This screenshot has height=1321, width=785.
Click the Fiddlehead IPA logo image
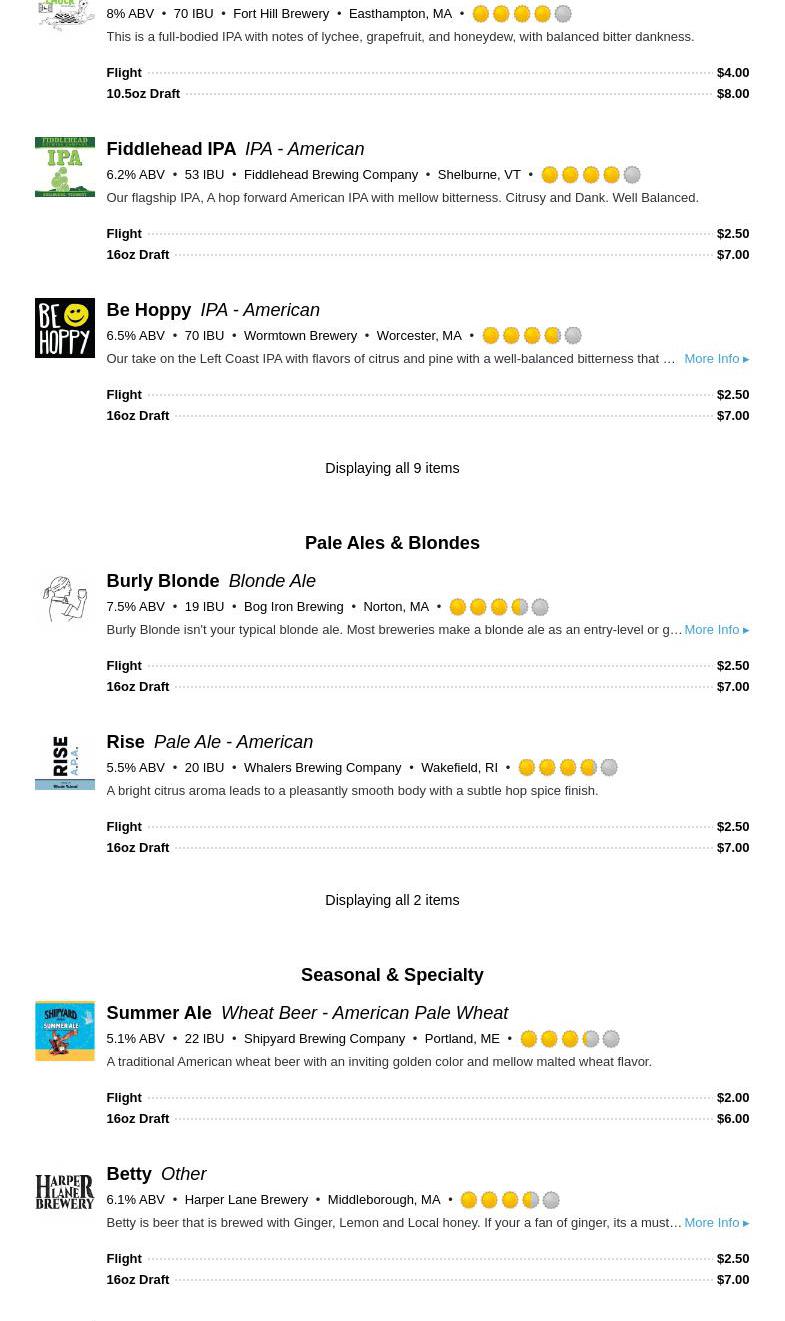point(65,167)
